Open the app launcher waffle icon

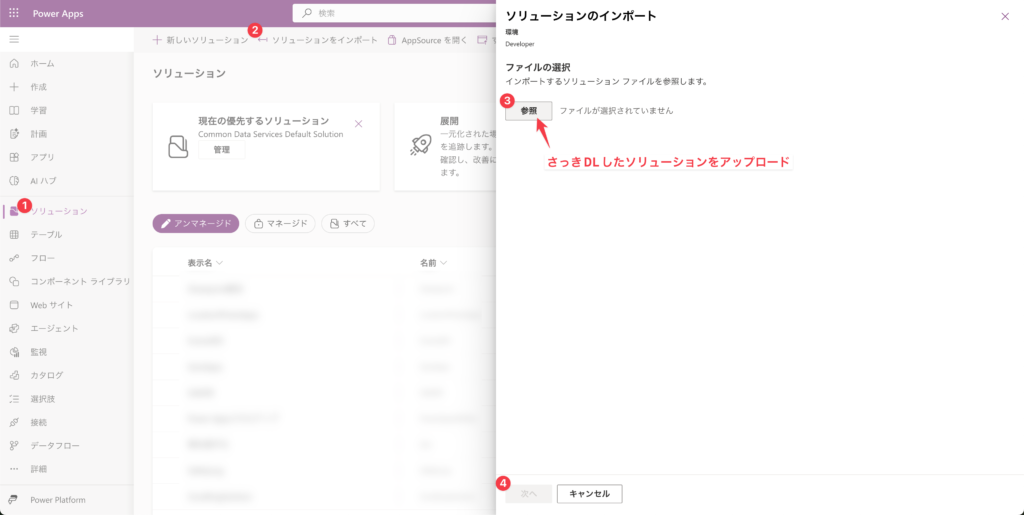pos(14,13)
